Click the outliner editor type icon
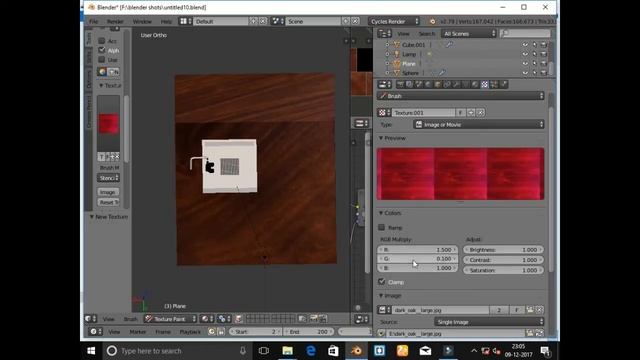Screen dimensions: 640x360 [384, 34]
